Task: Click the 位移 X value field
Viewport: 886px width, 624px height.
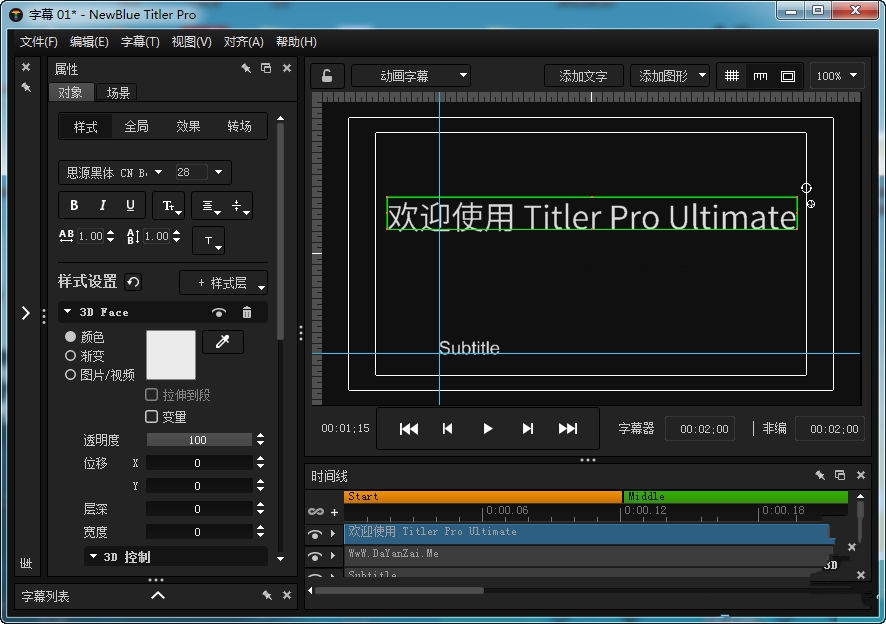Action: click(x=199, y=463)
